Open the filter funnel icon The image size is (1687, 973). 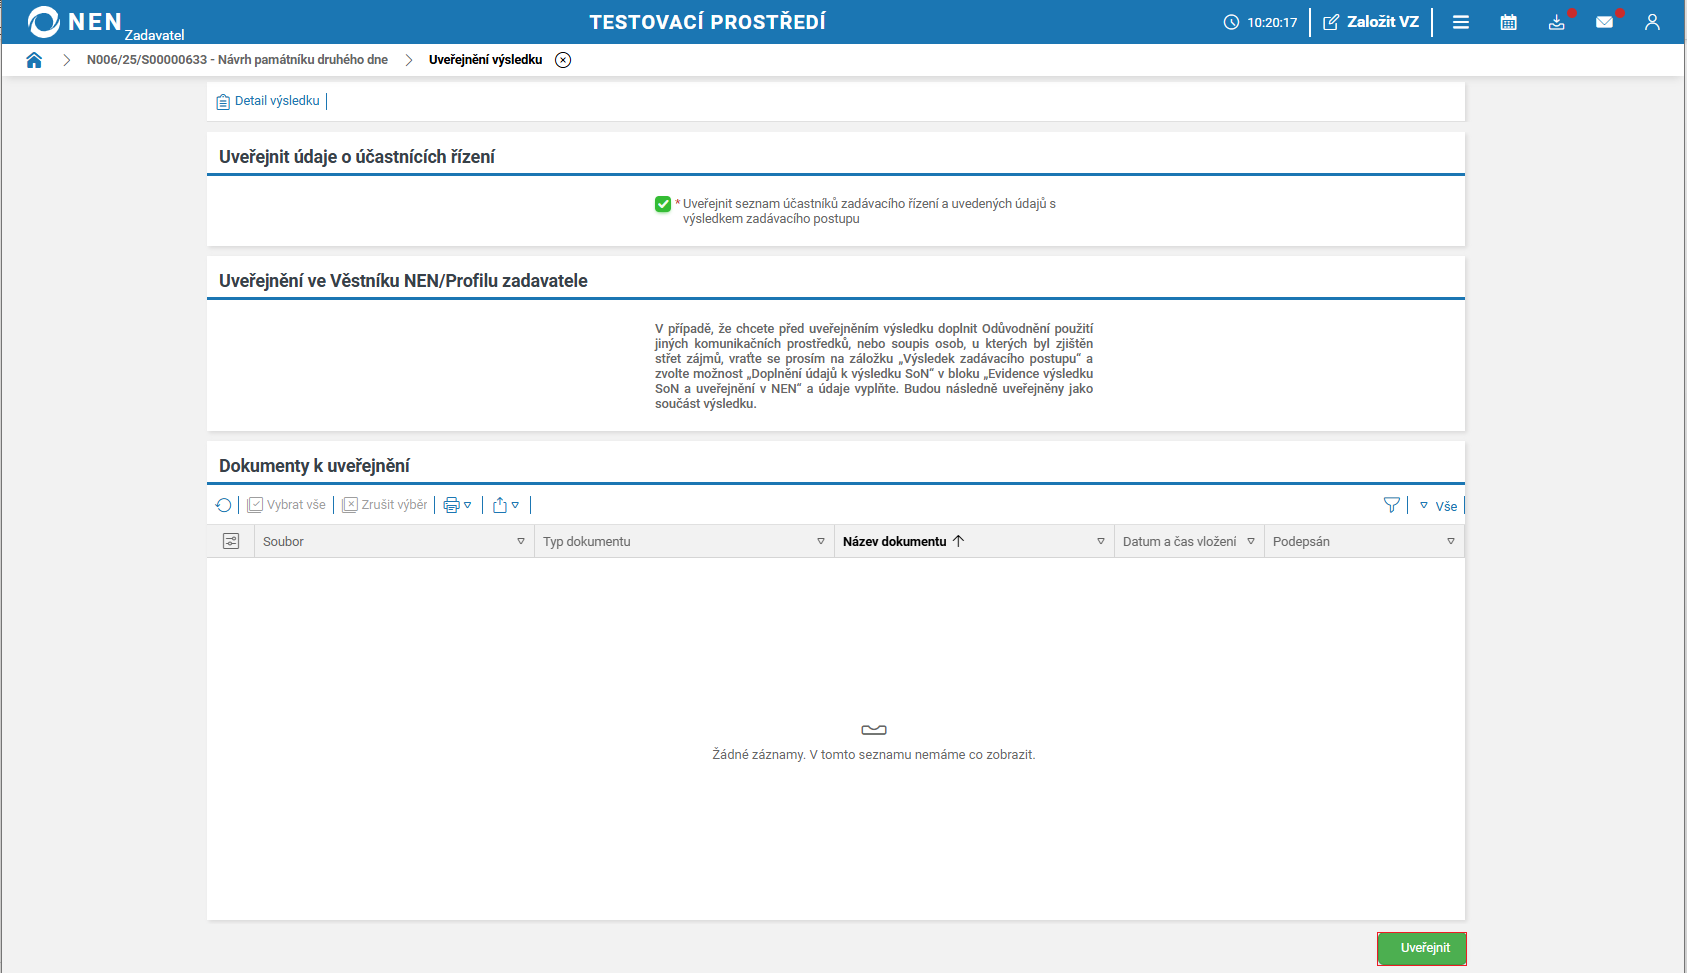[1391, 505]
